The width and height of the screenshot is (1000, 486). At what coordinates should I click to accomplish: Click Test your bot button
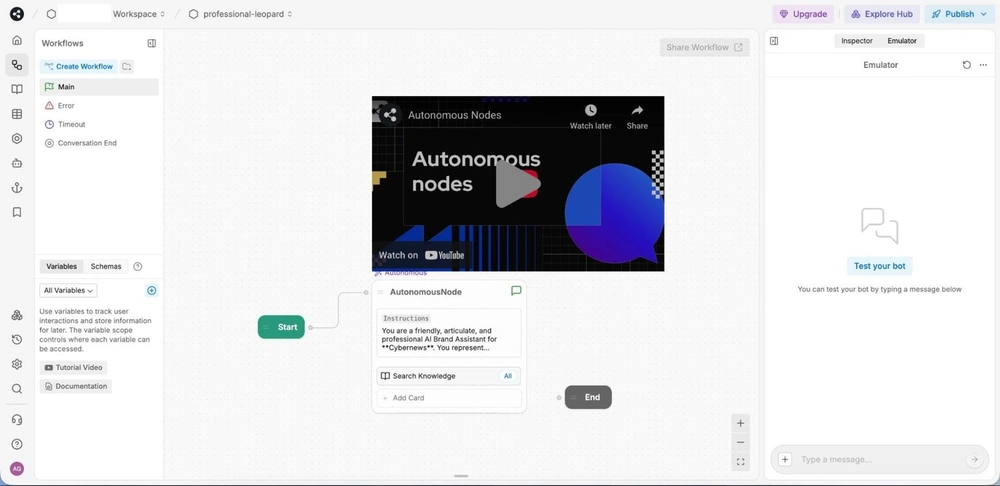point(879,266)
